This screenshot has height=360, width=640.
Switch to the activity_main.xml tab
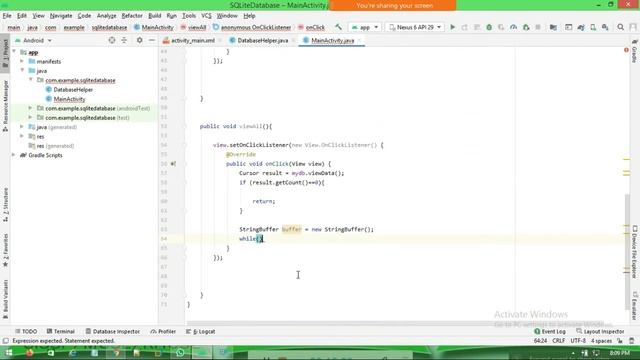tap(192, 40)
